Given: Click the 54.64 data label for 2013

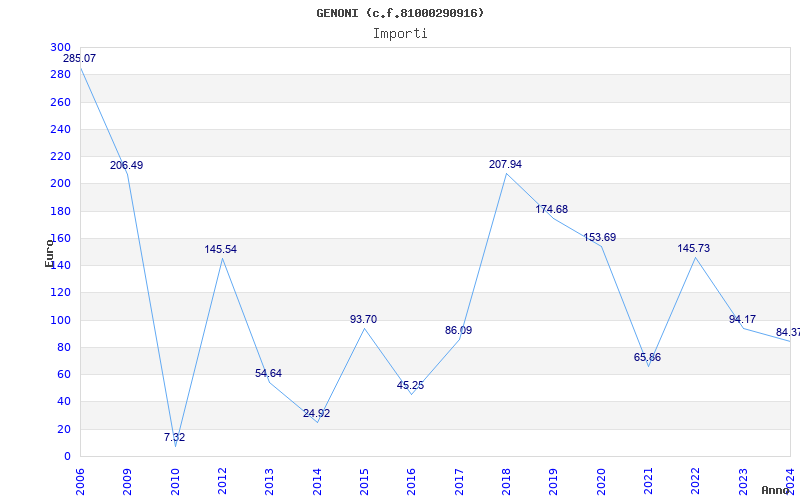Looking at the screenshot, I should pos(268,373).
